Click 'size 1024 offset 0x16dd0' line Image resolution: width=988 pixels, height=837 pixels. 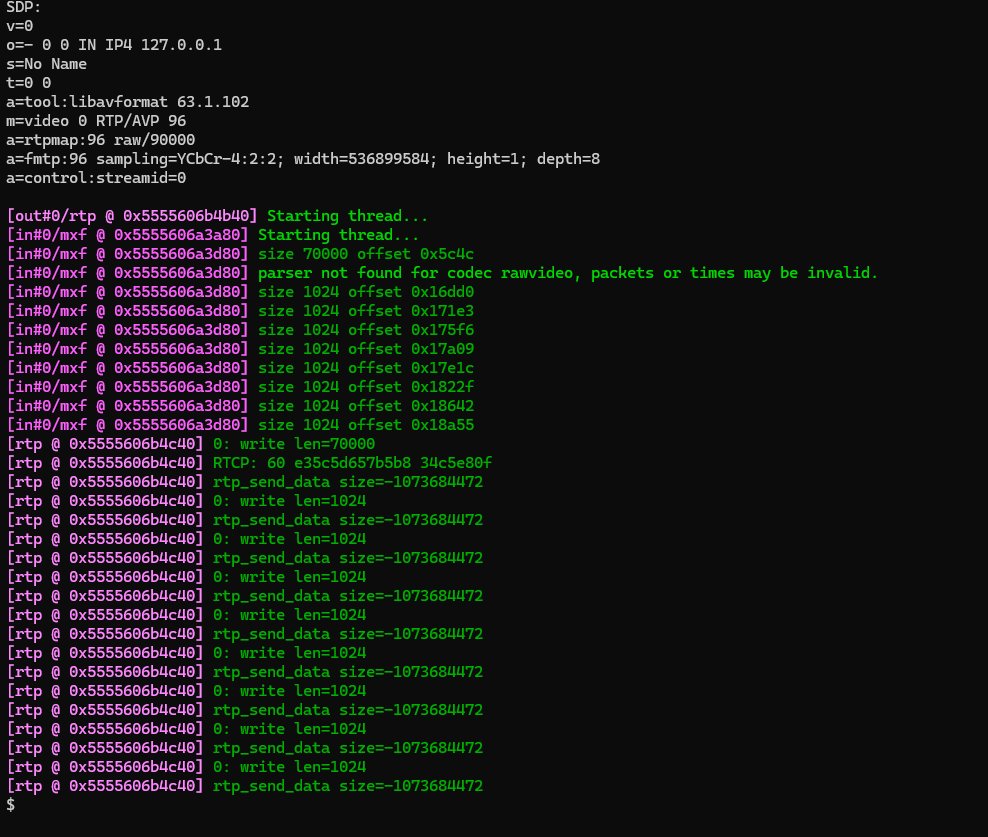(366, 292)
